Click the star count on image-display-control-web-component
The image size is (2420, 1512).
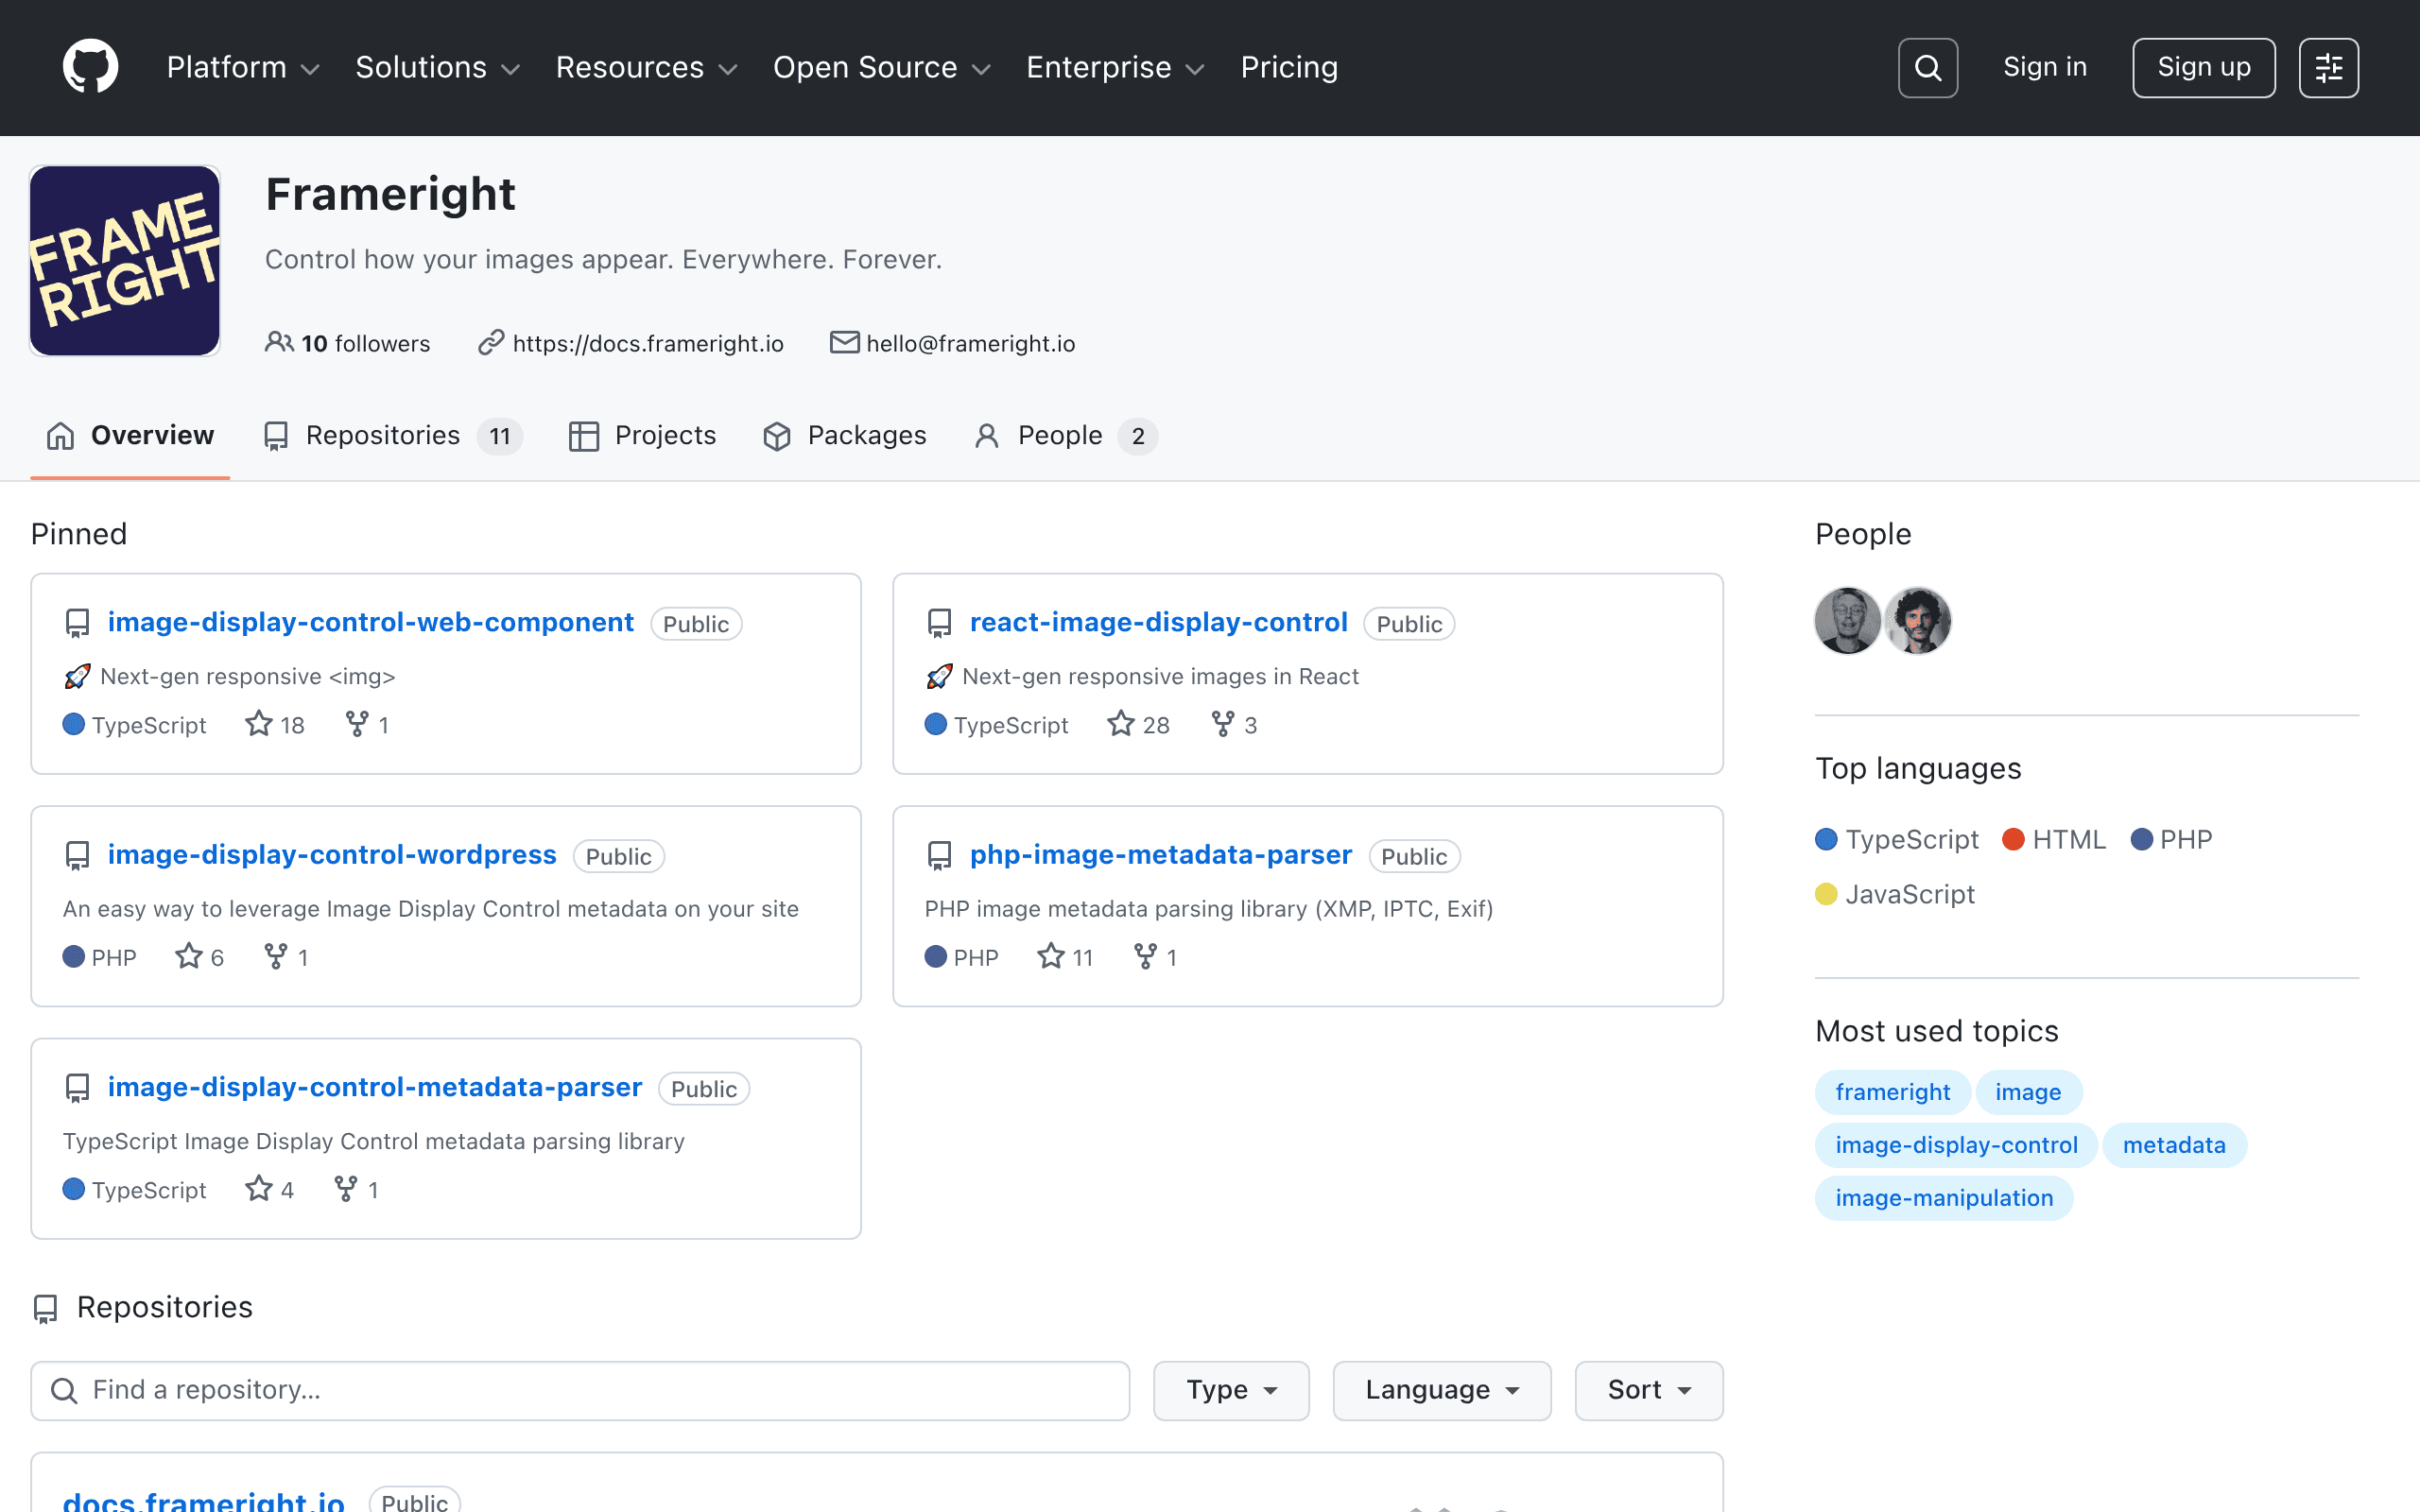[x=275, y=725]
